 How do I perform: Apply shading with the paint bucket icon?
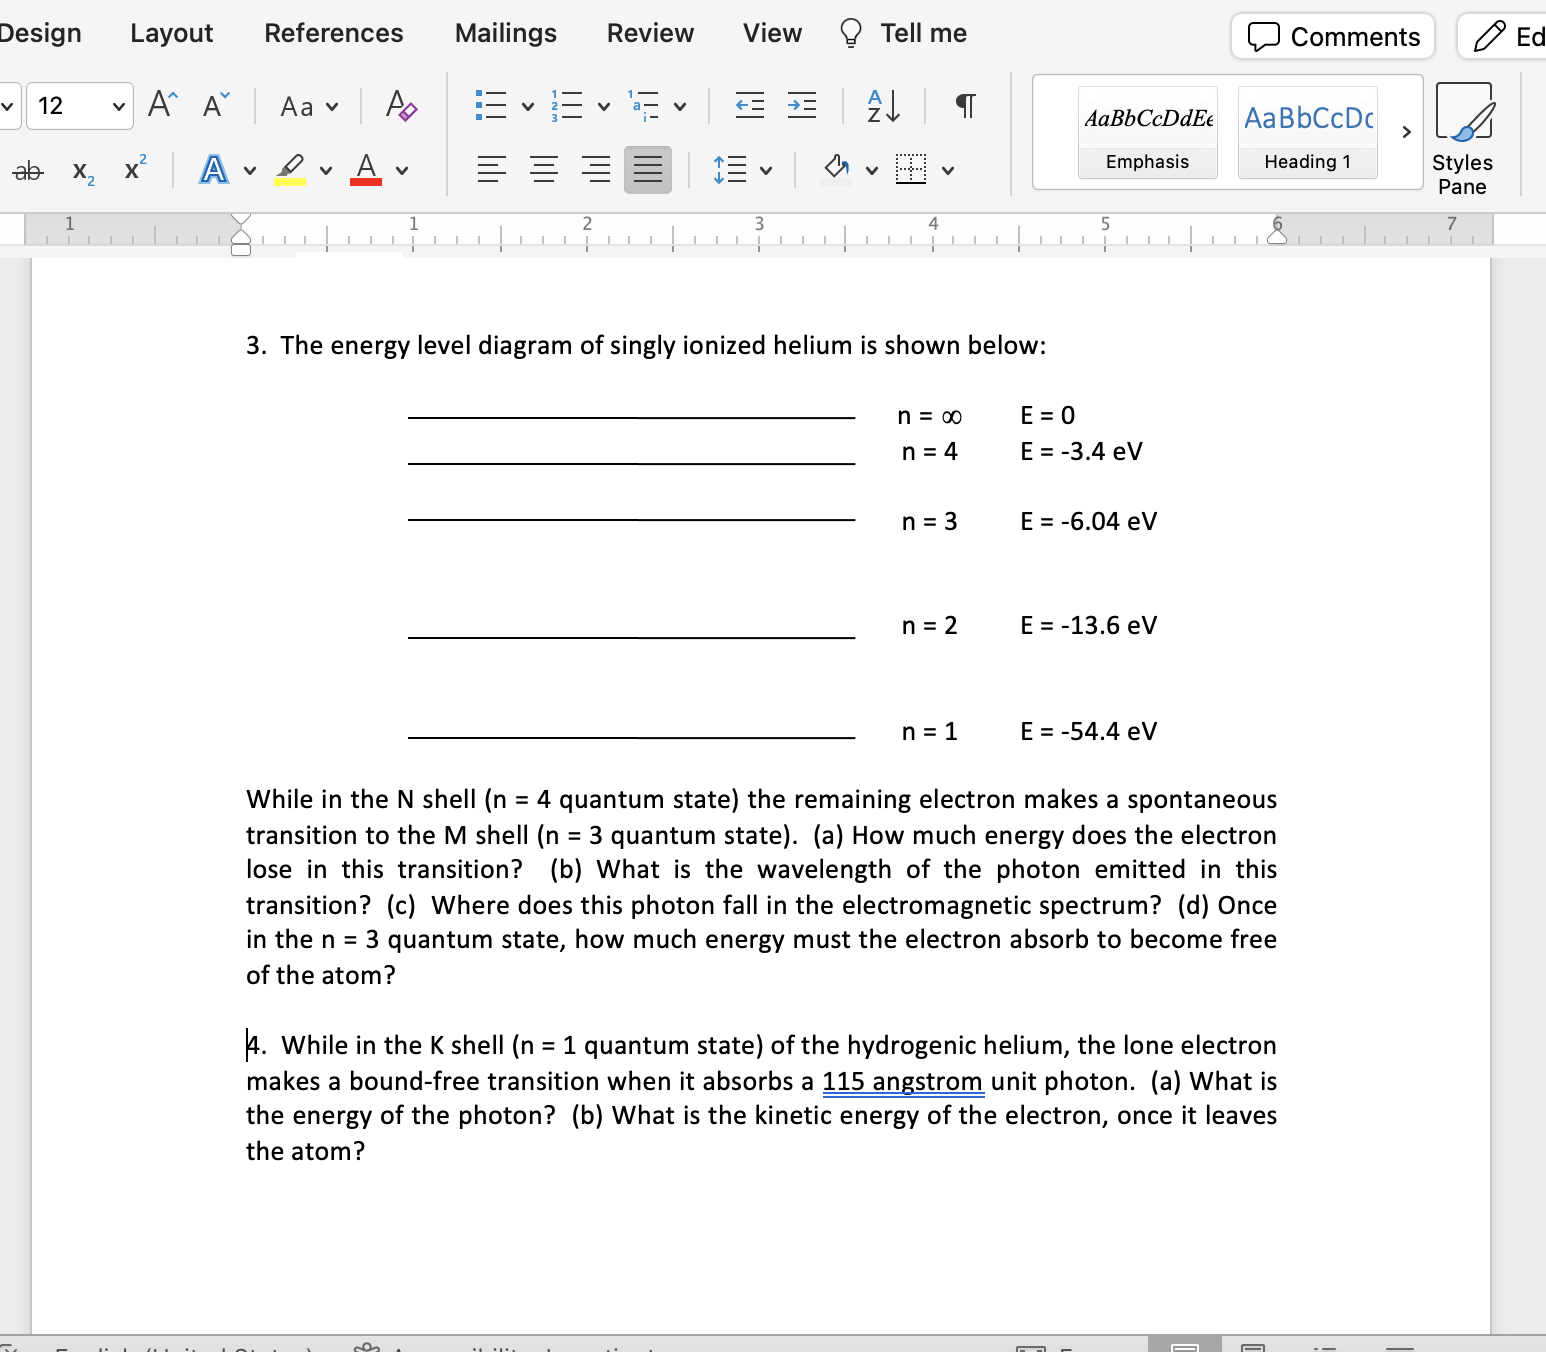[x=837, y=169]
